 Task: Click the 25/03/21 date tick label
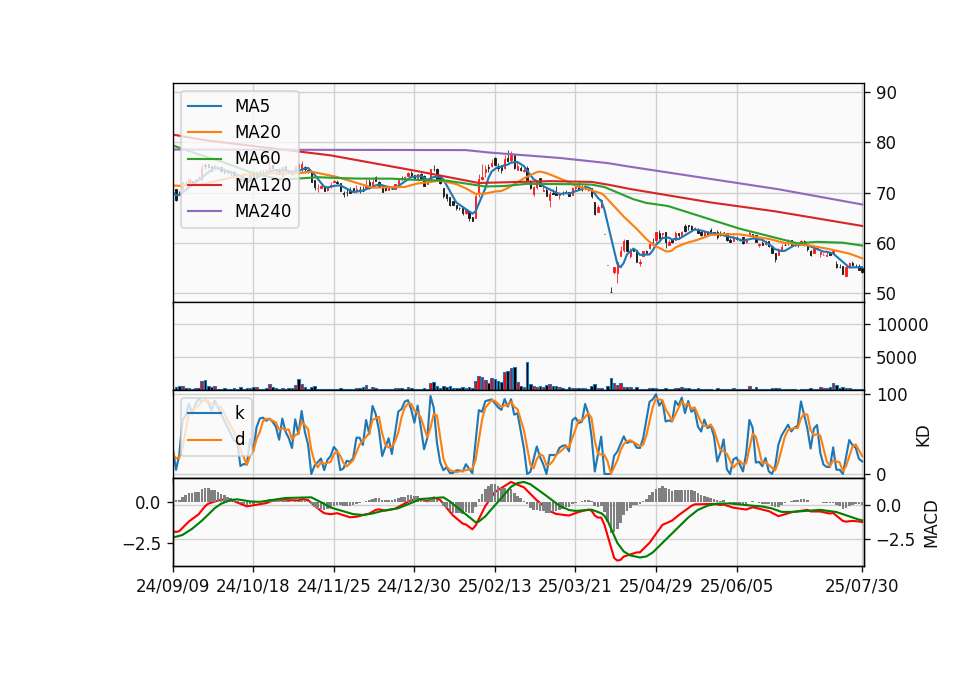click(575, 586)
